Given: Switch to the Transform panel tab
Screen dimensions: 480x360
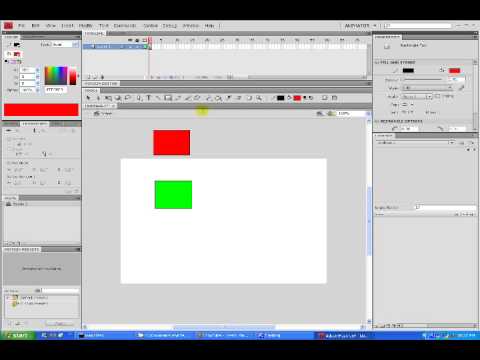Looking at the screenshot, I should pyautogui.click(x=35, y=124).
